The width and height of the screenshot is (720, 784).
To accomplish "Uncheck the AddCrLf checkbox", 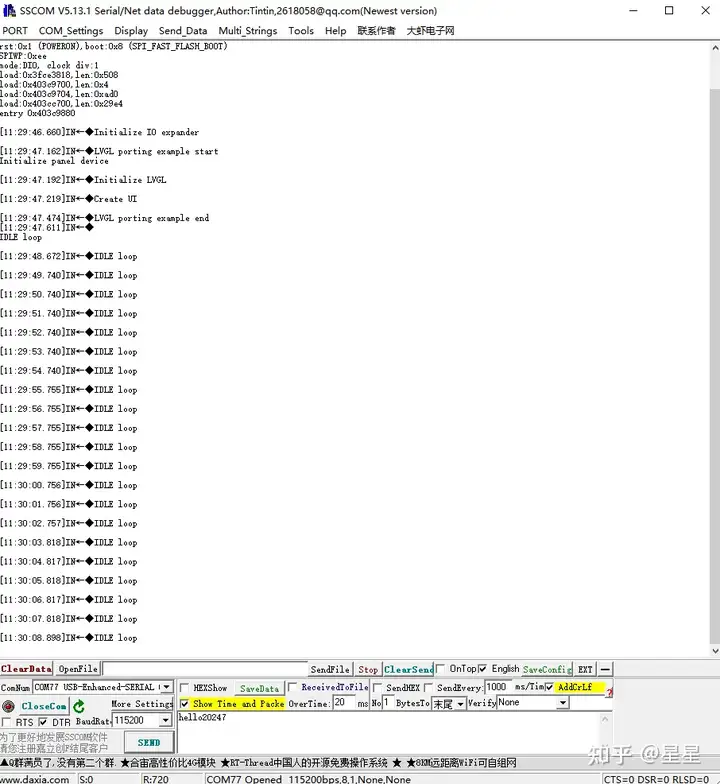I will [550, 687].
